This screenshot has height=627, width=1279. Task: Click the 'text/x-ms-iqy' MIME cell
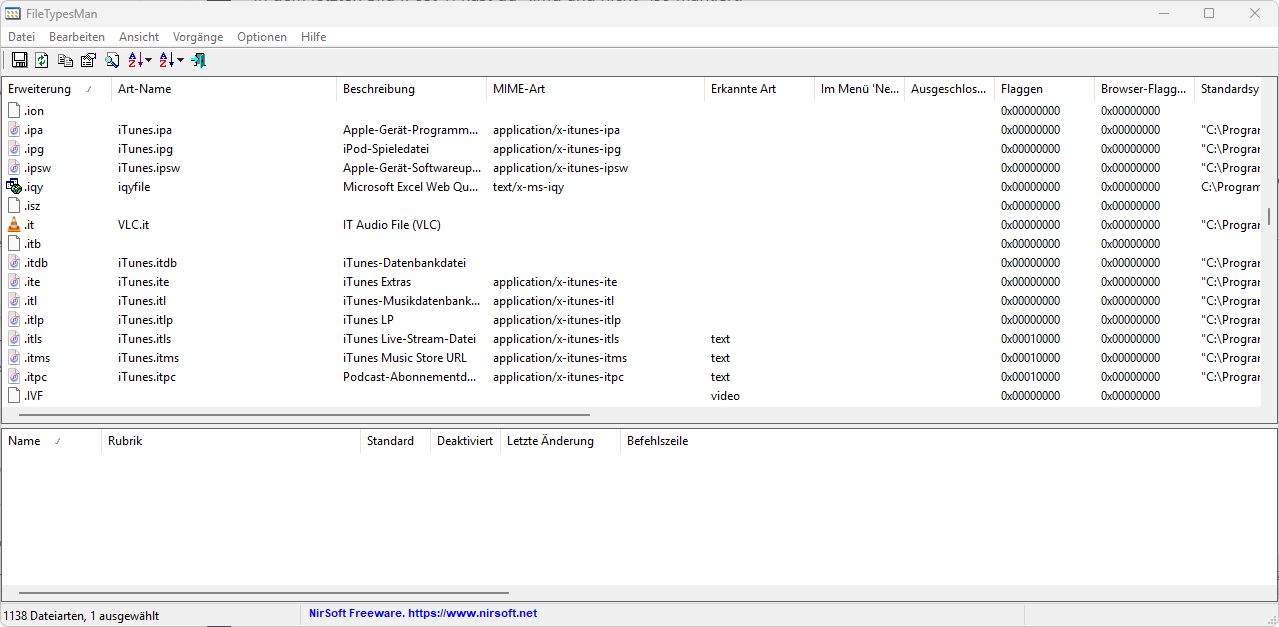pyautogui.click(x=529, y=187)
